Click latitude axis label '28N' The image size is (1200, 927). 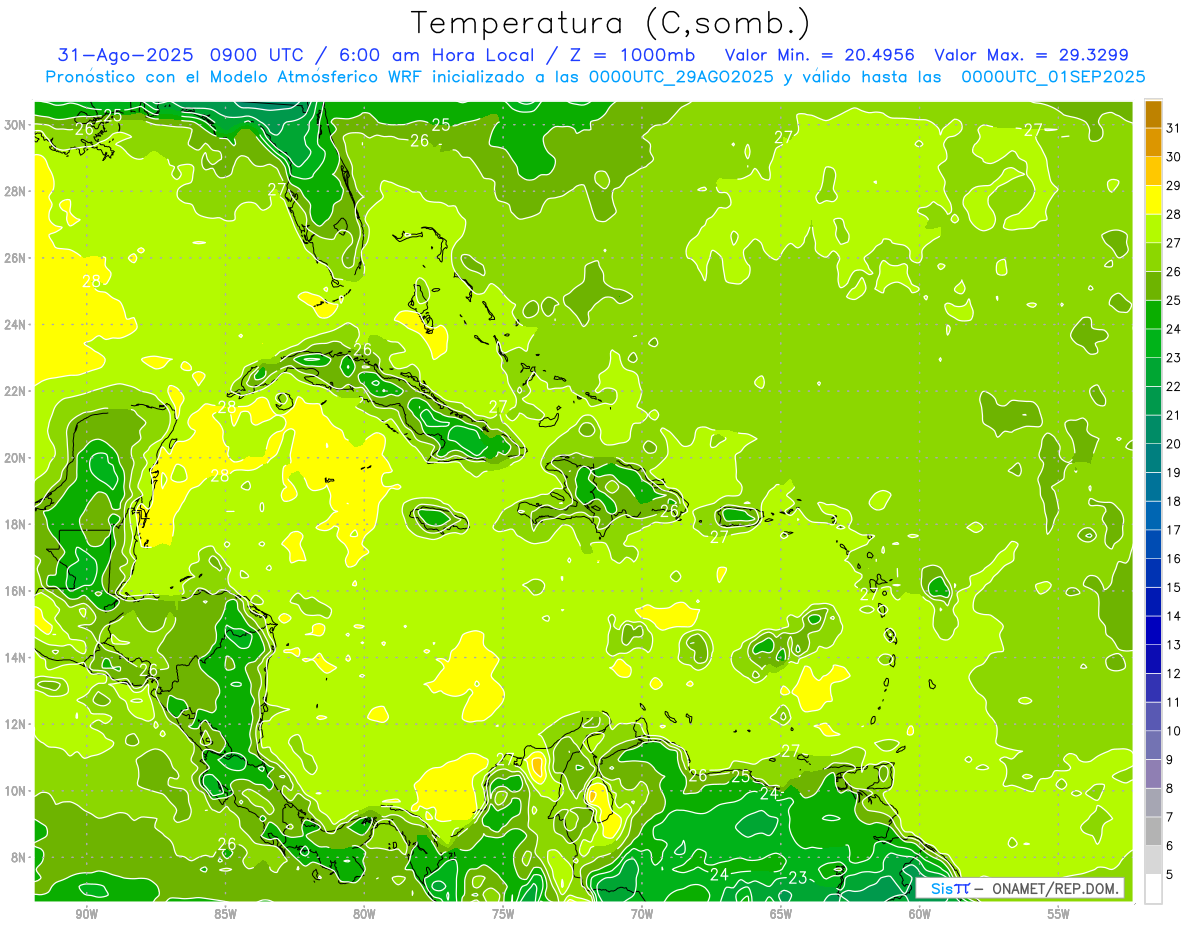(x=15, y=191)
